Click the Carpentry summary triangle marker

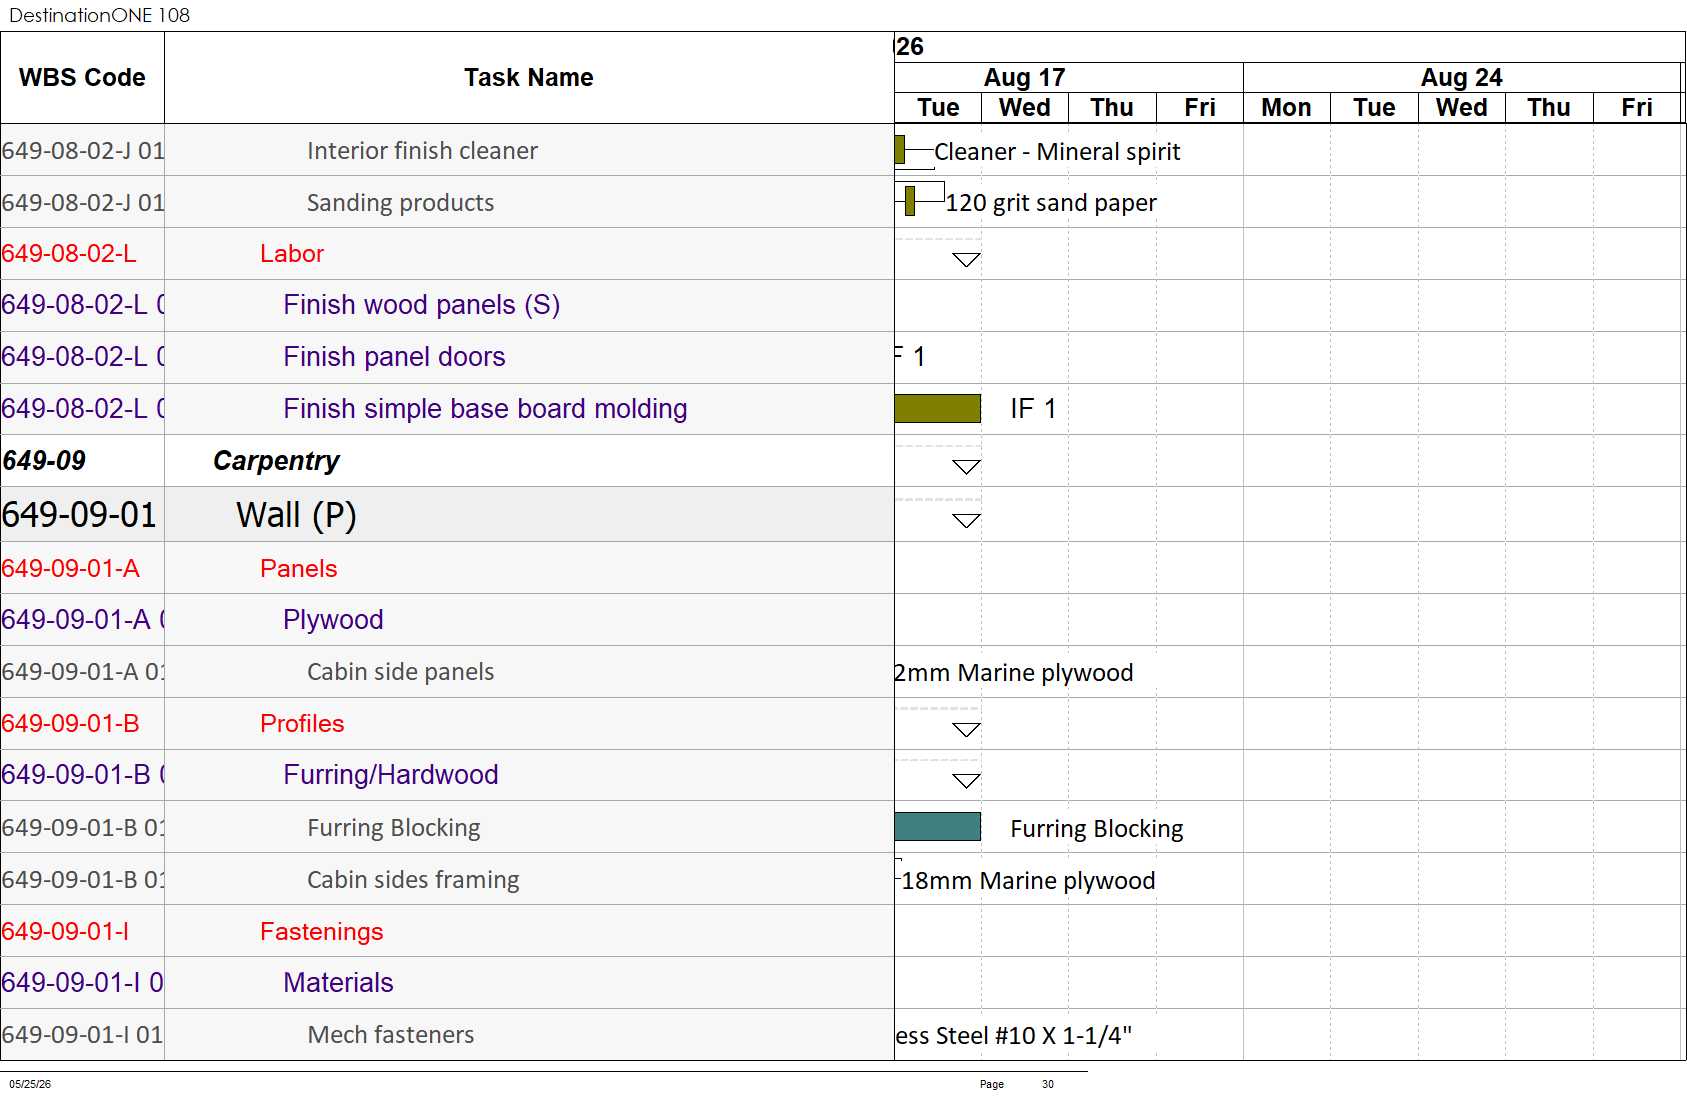pyautogui.click(x=966, y=467)
